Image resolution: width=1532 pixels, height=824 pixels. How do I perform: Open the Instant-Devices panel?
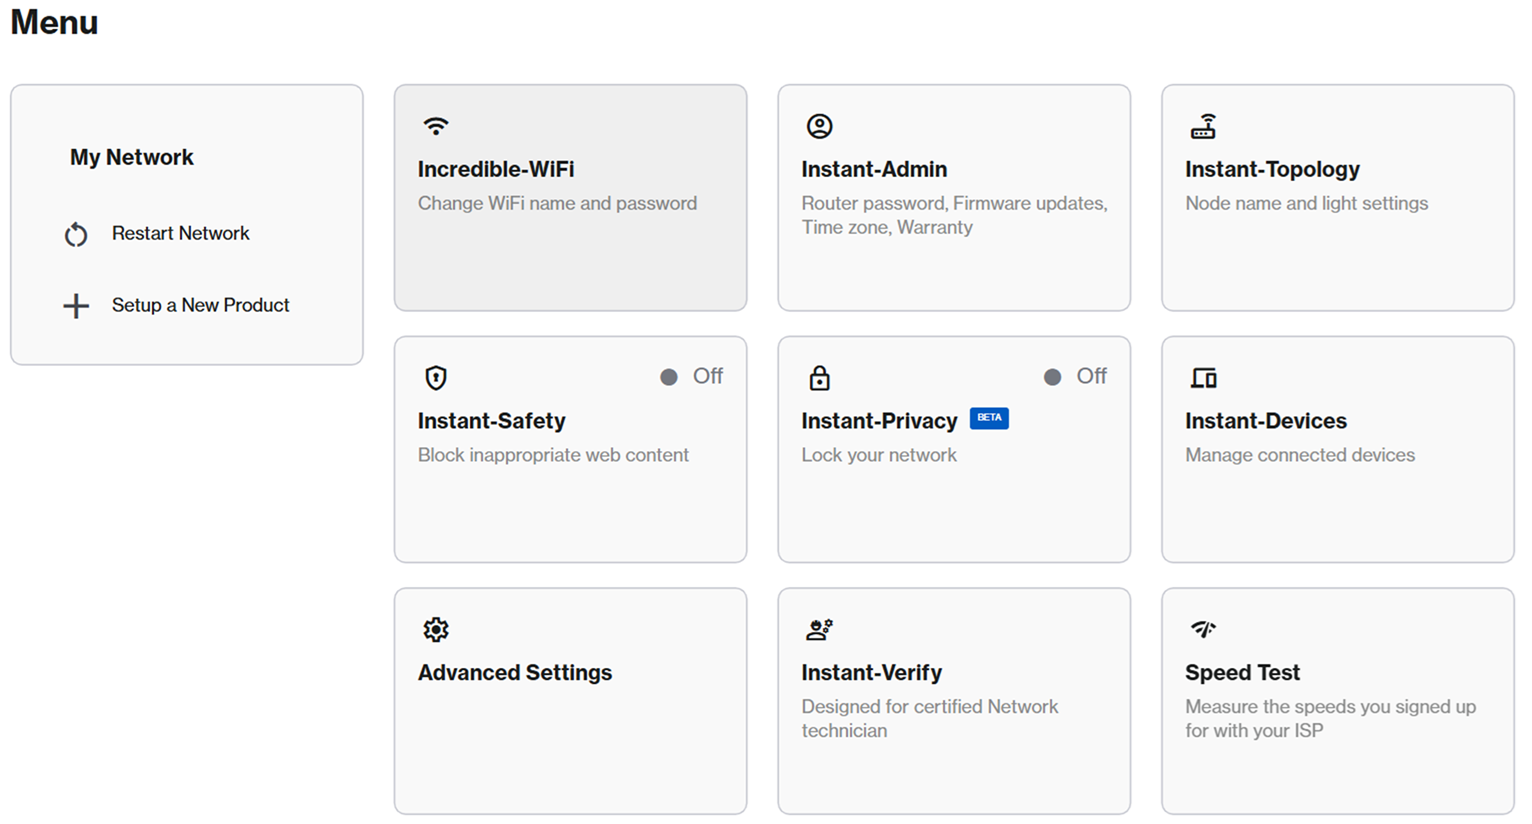(x=1337, y=449)
